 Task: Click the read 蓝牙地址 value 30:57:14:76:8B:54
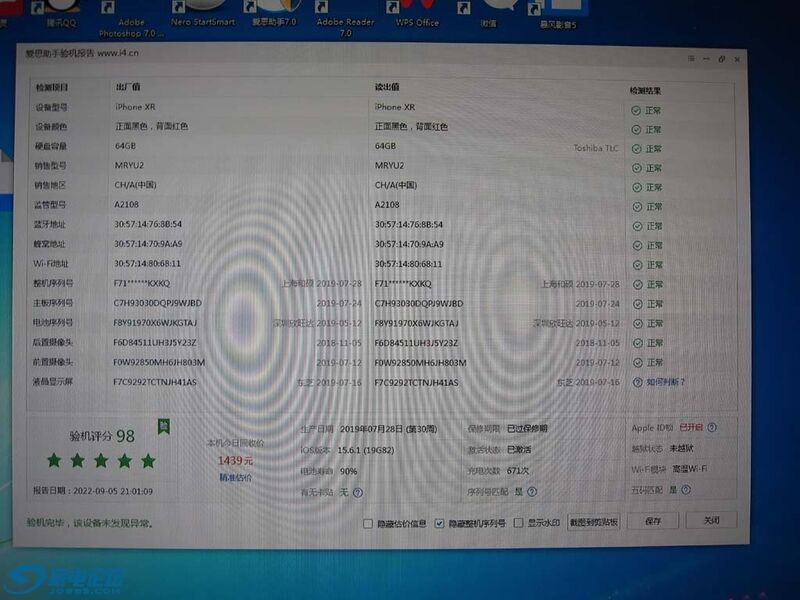[409, 224]
